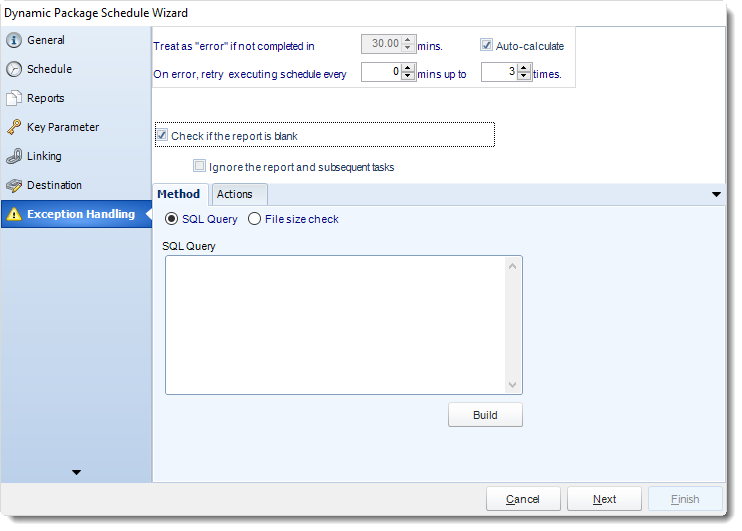Click the Schedule clock icon
The image size is (742, 531).
point(14,69)
